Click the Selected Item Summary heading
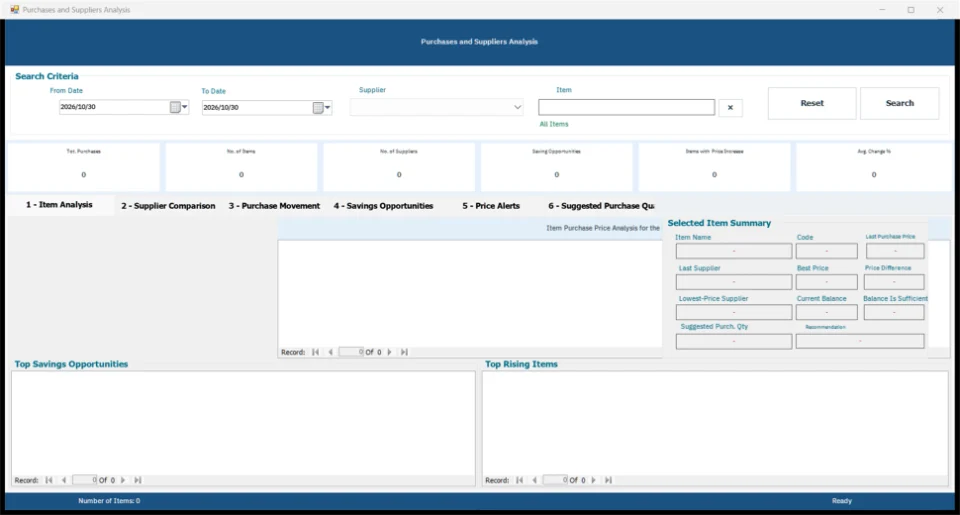The width and height of the screenshot is (960, 515). tap(719, 223)
